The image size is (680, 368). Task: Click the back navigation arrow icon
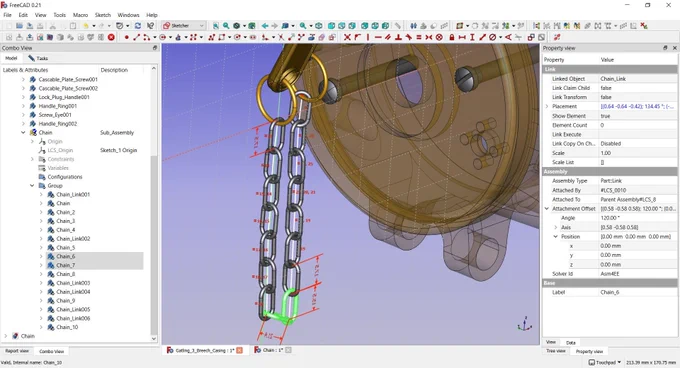tap(265, 26)
